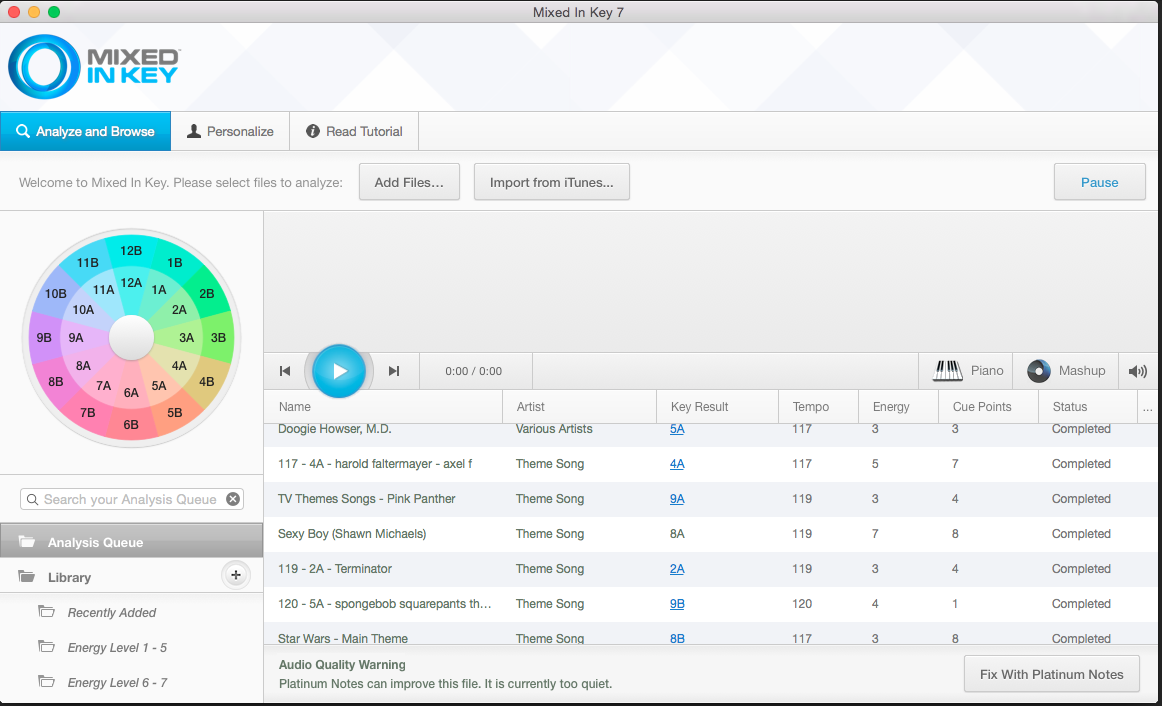Clear the Analysis Queue search field
Viewport: 1162px width, 706px height.
point(233,499)
